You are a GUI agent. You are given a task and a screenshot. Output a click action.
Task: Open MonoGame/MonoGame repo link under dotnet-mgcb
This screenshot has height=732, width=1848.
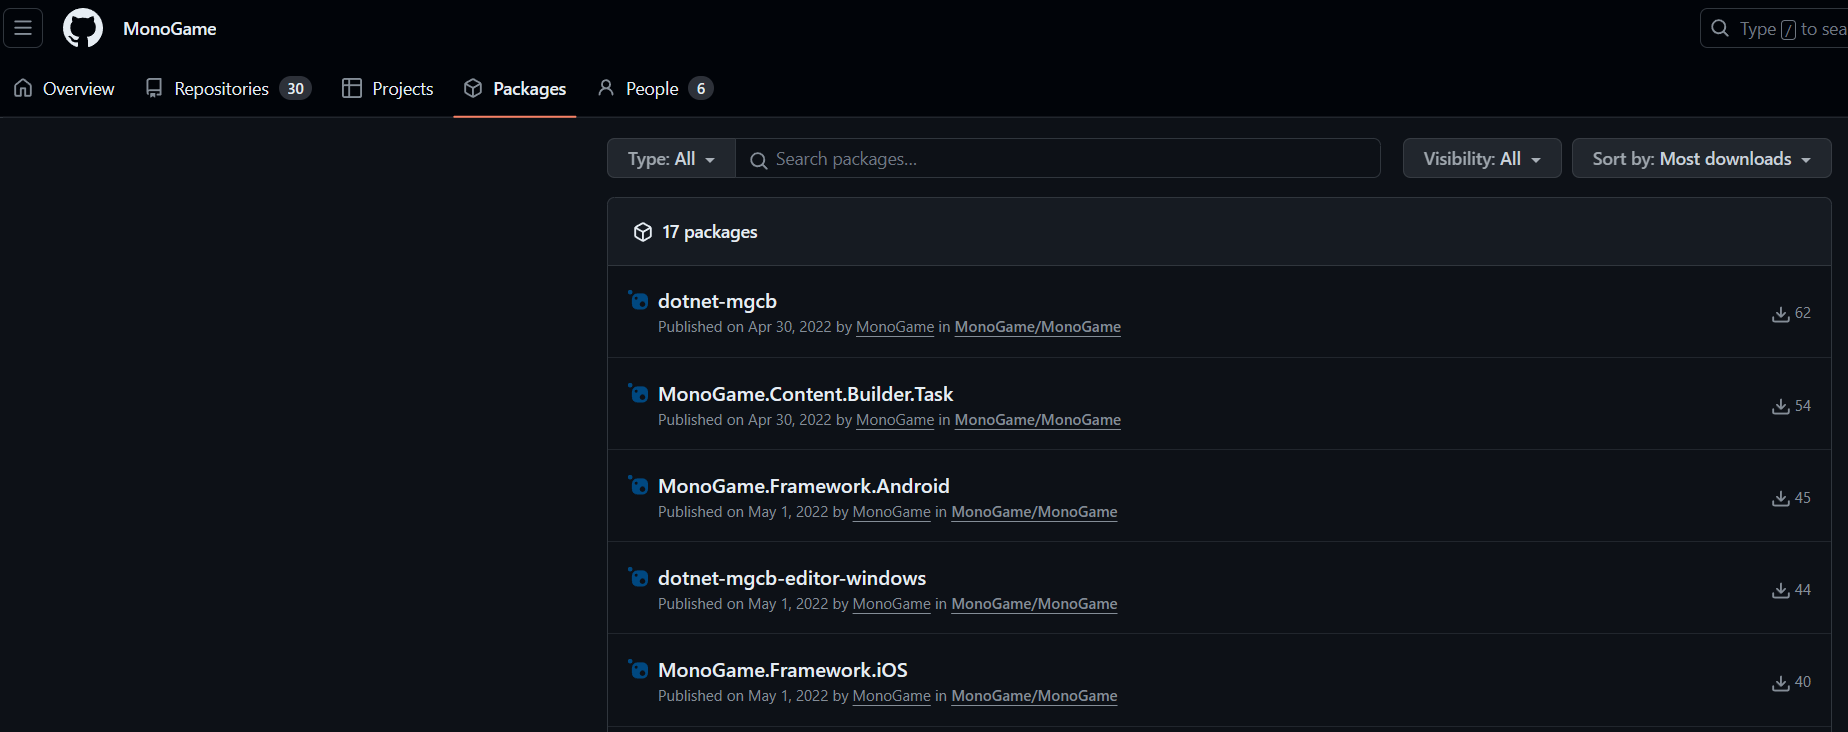point(1038,327)
